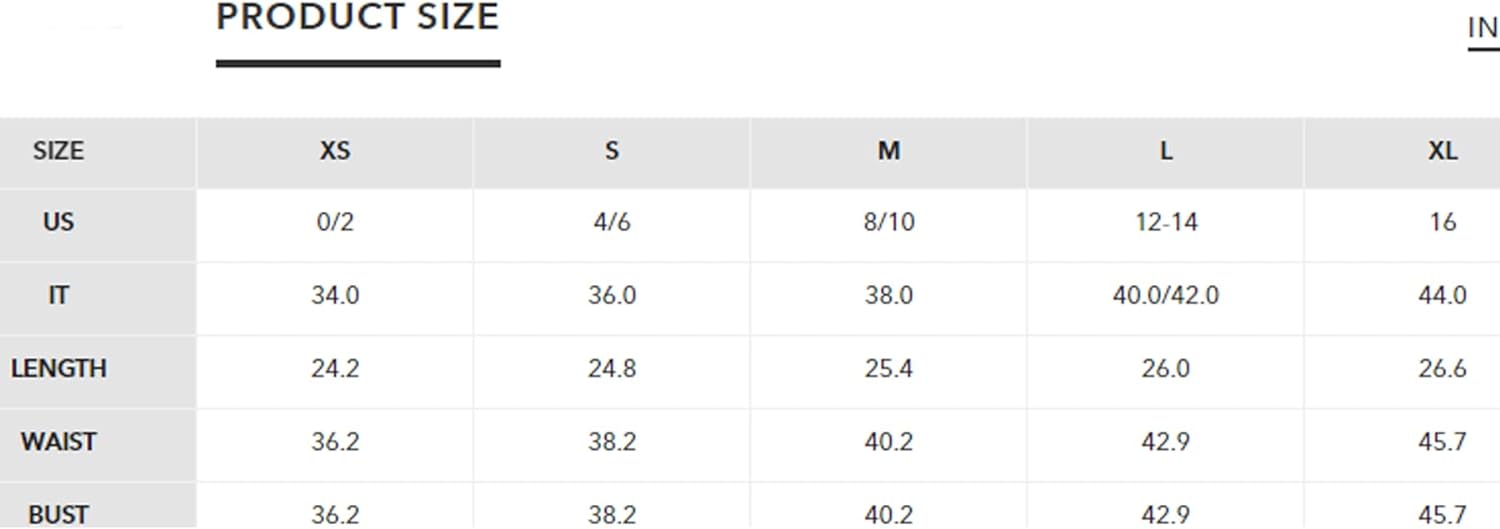Click the waist value 38.2 for S
This screenshot has height=529, width=1500.
click(612, 442)
